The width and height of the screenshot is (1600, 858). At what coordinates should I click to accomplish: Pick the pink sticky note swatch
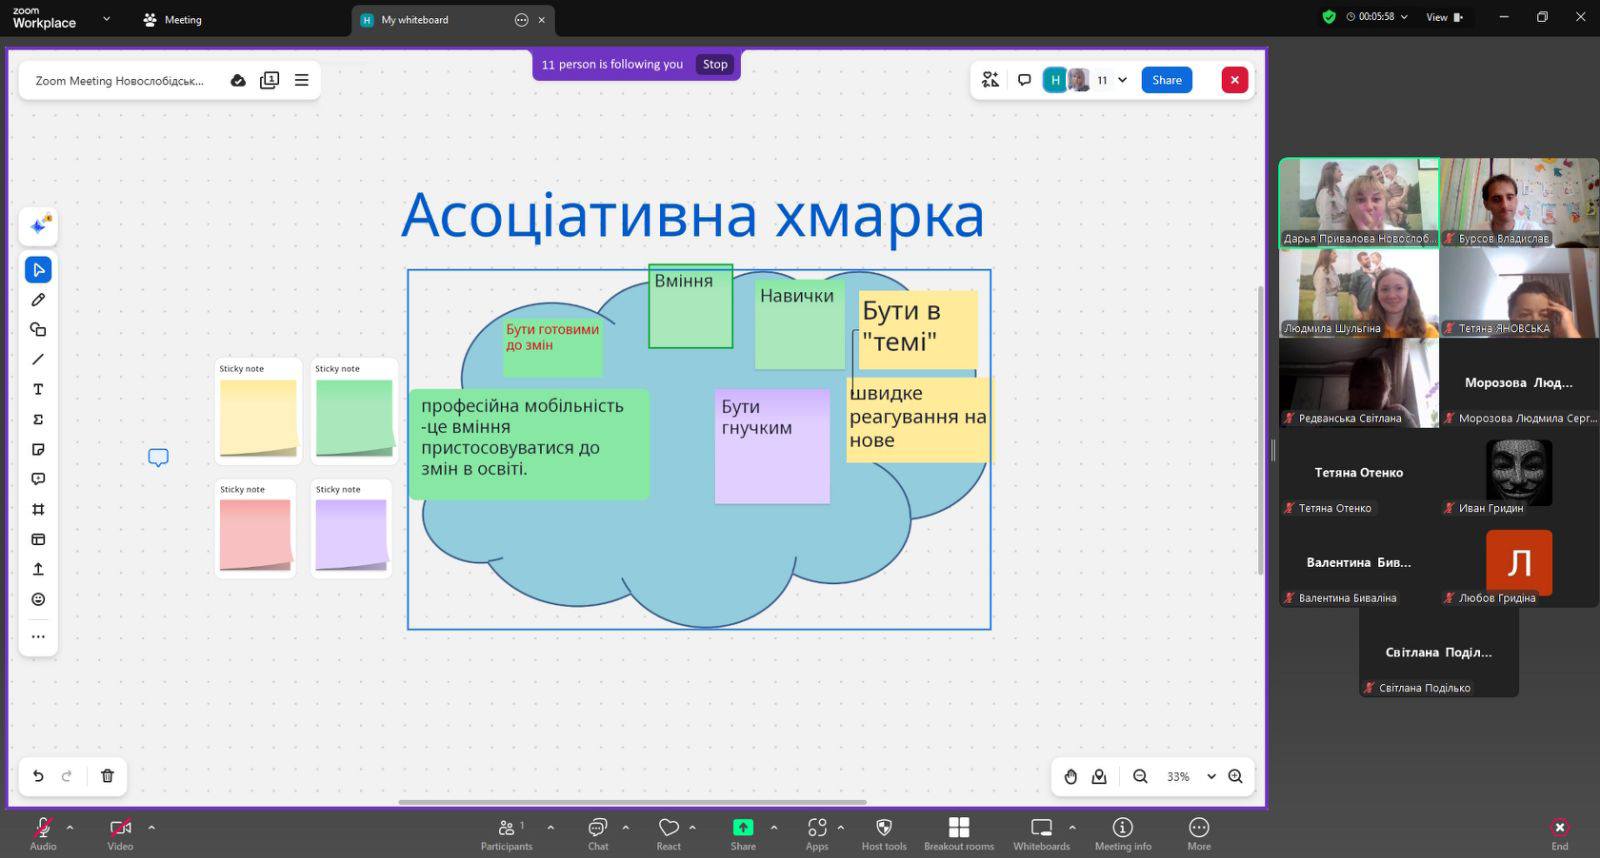(255, 534)
